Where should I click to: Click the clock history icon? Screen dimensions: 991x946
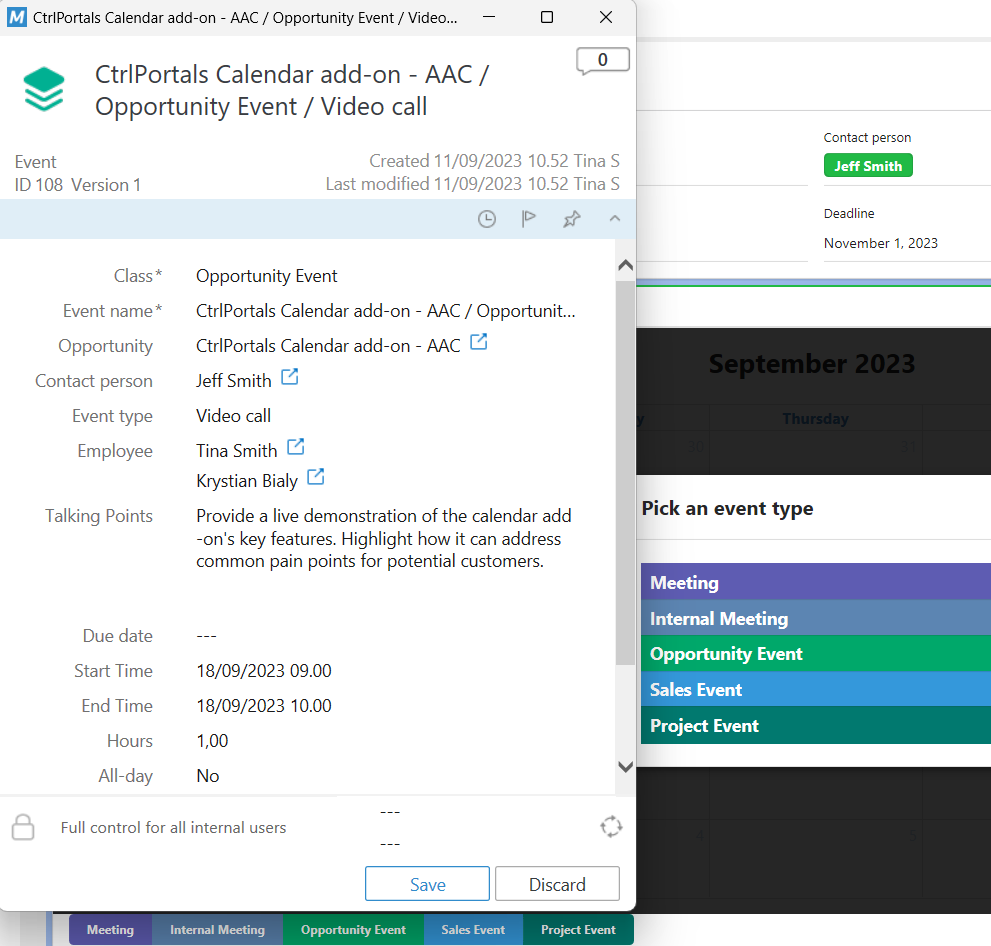(x=487, y=219)
